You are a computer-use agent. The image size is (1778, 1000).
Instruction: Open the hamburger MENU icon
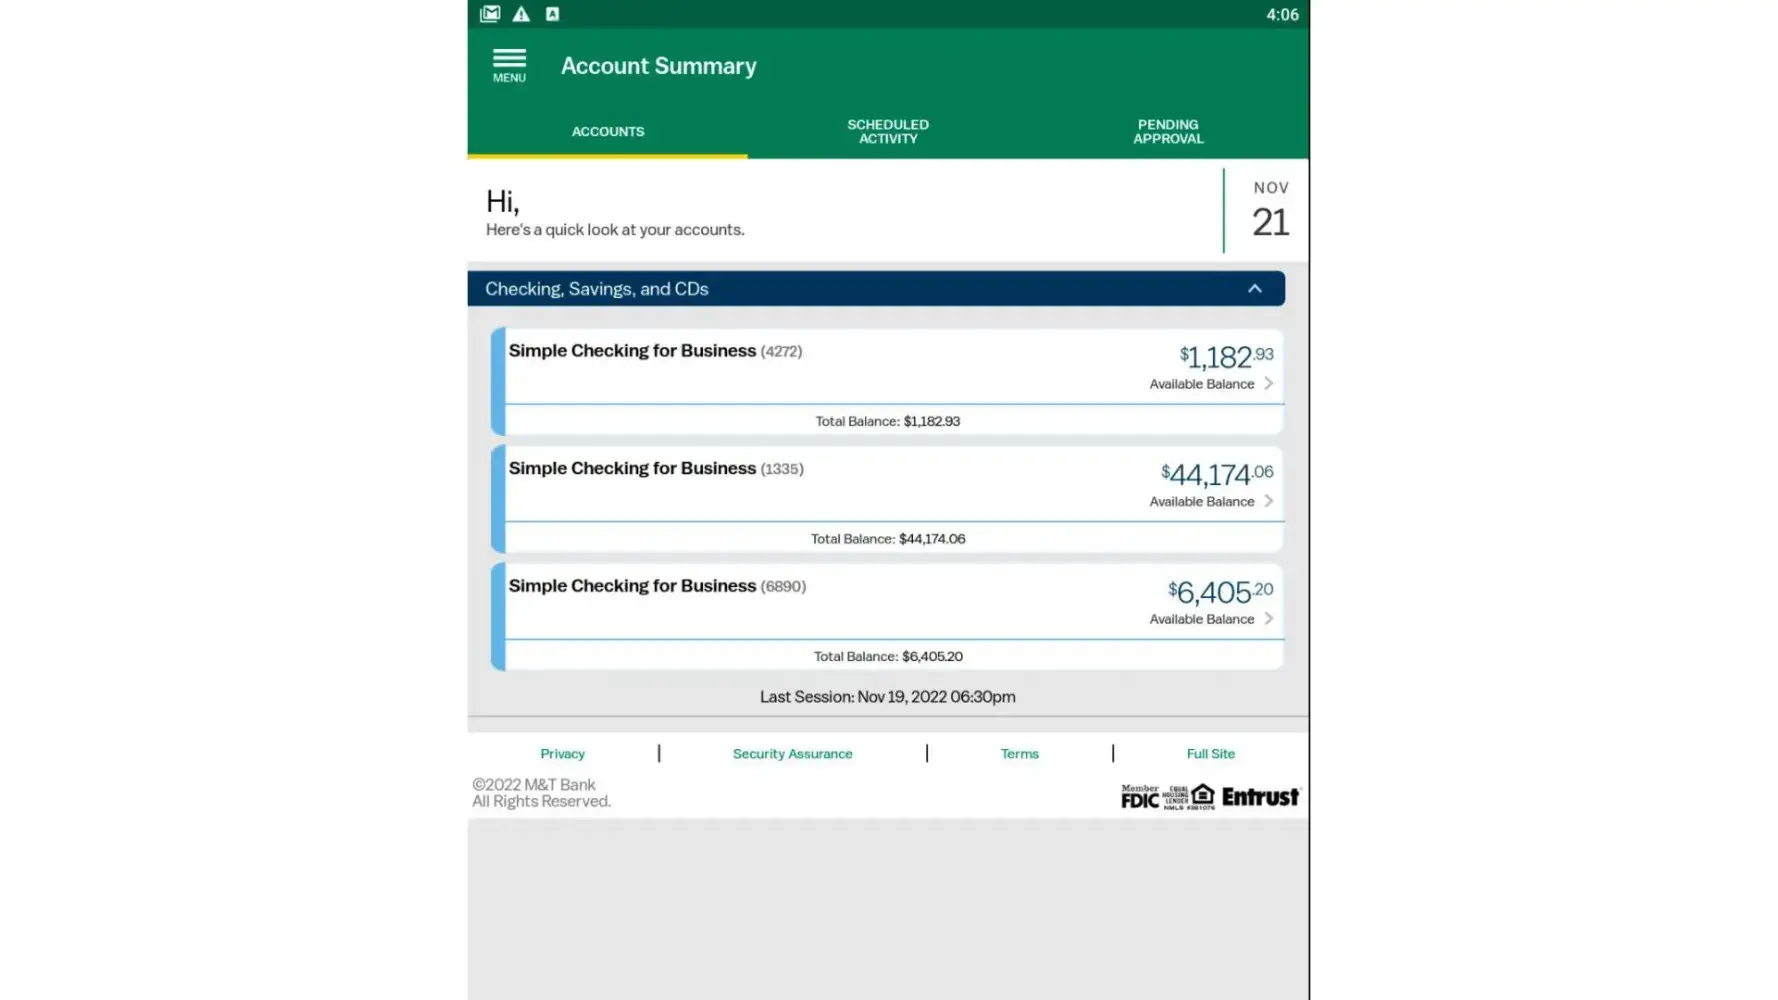[x=509, y=65]
